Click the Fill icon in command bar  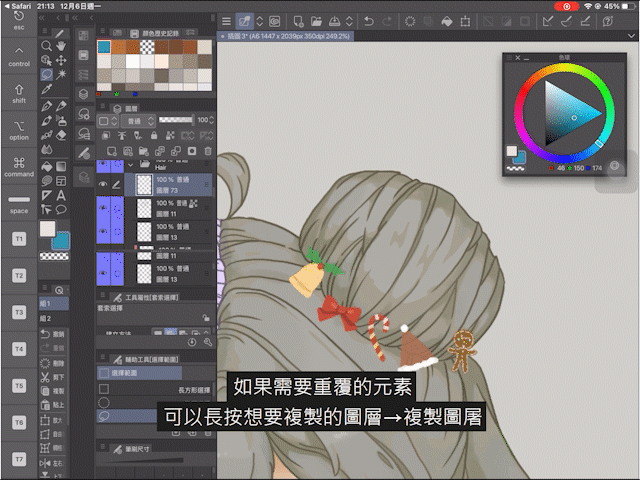point(447,21)
